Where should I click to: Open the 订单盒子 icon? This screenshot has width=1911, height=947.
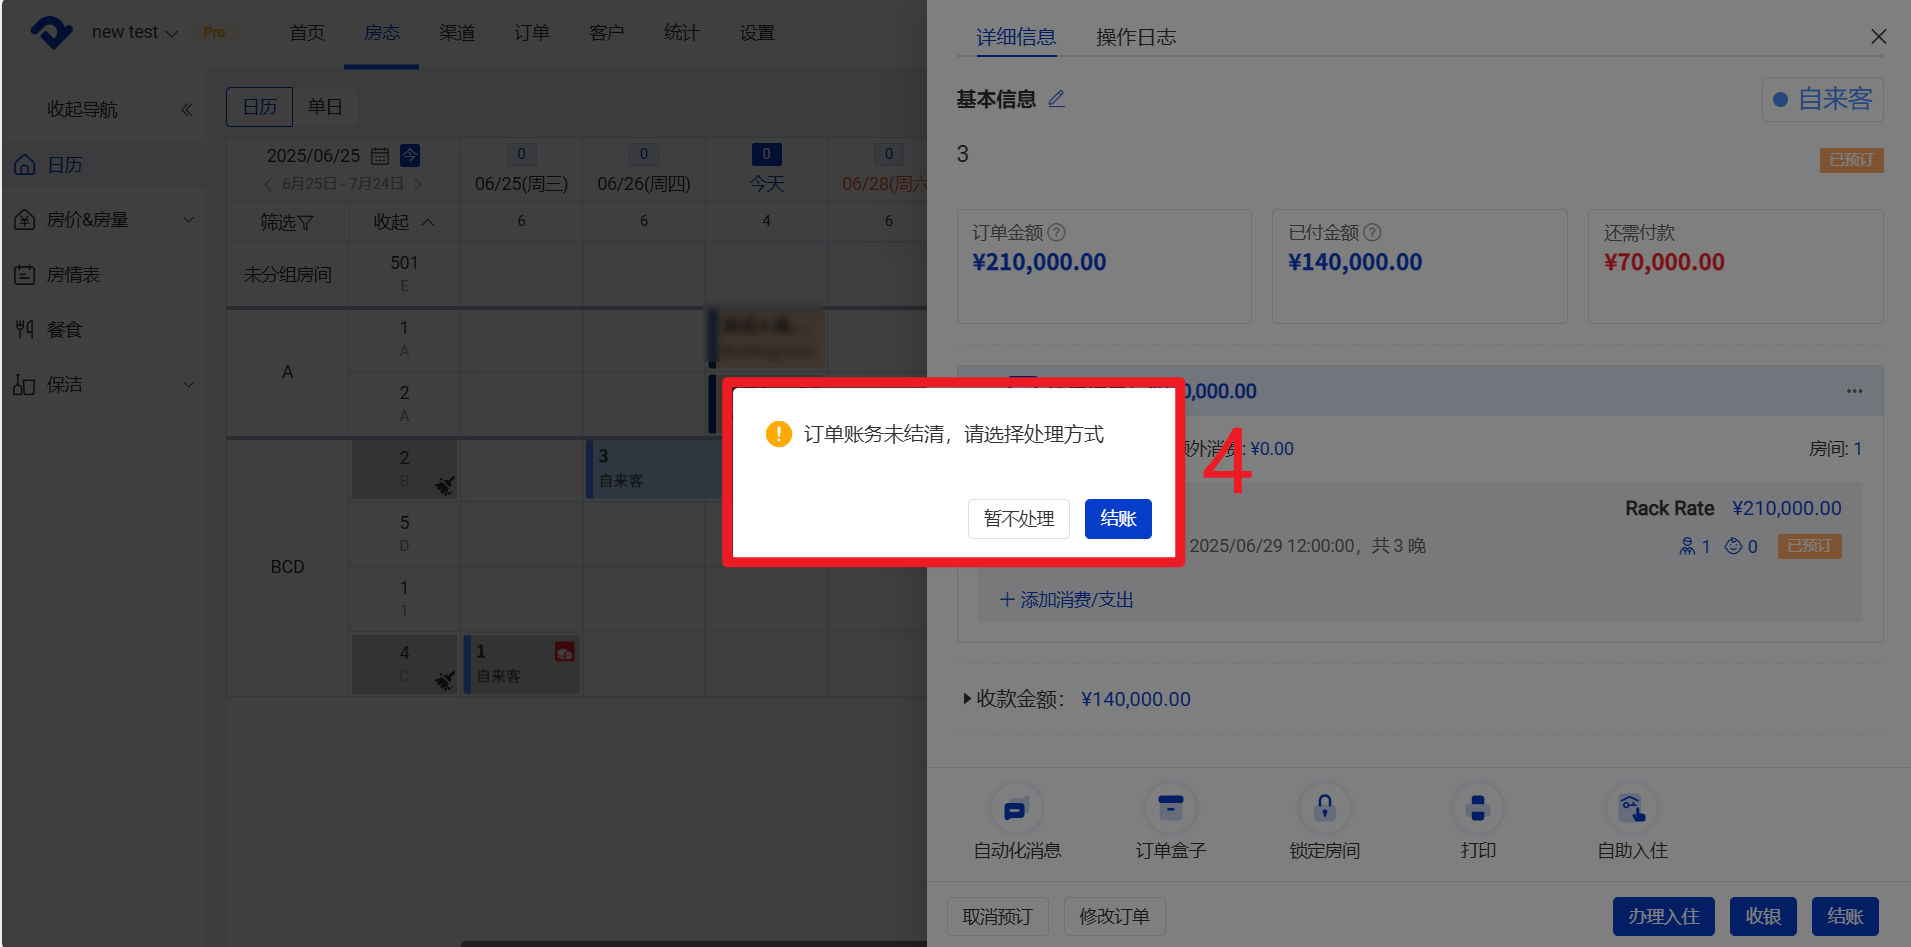(1170, 809)
